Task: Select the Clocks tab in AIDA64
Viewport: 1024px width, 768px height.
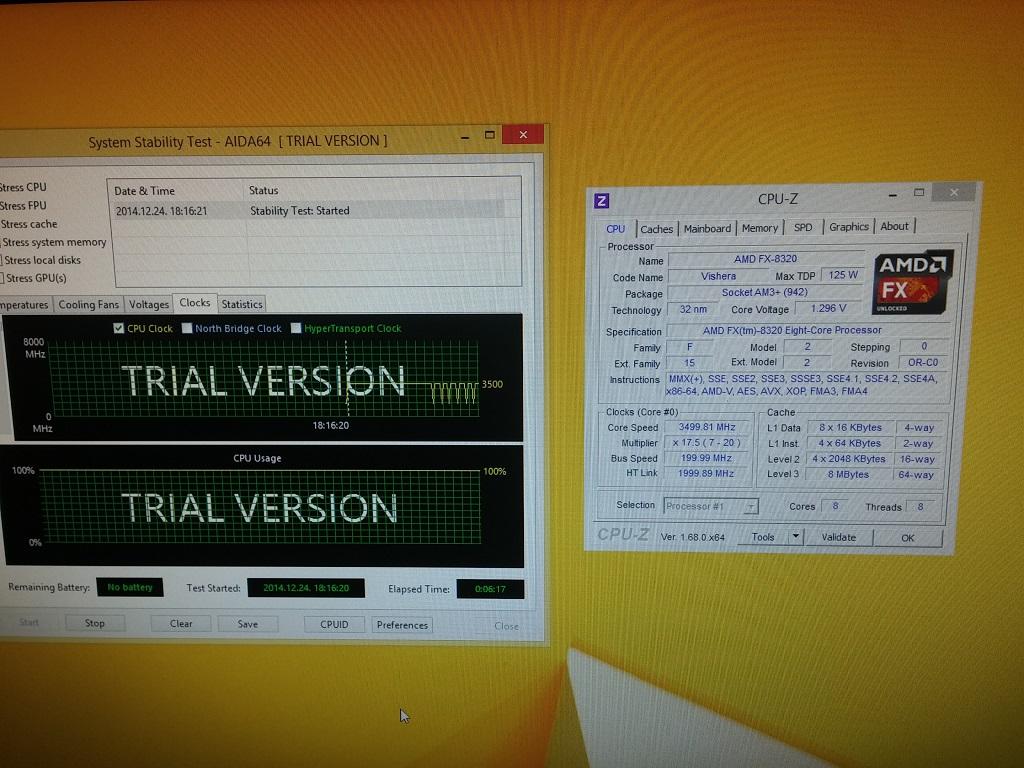Action: click(195, 303)
